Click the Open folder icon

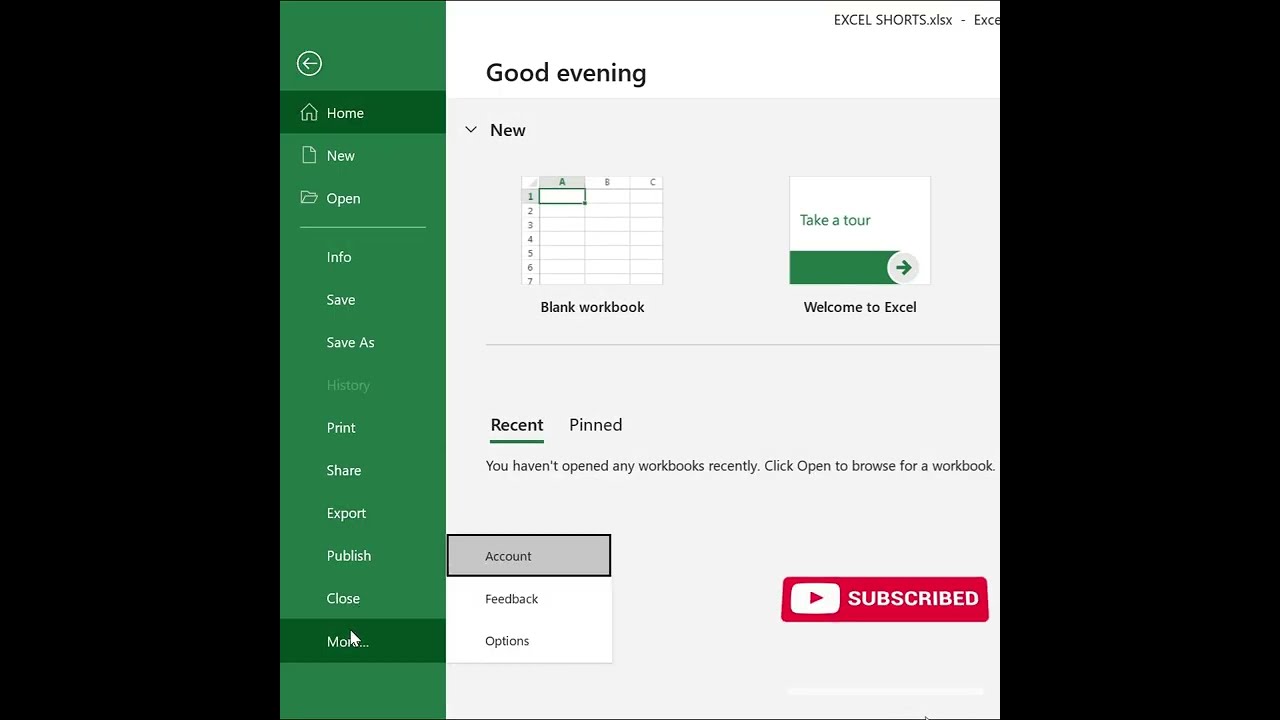coord(309,198)
